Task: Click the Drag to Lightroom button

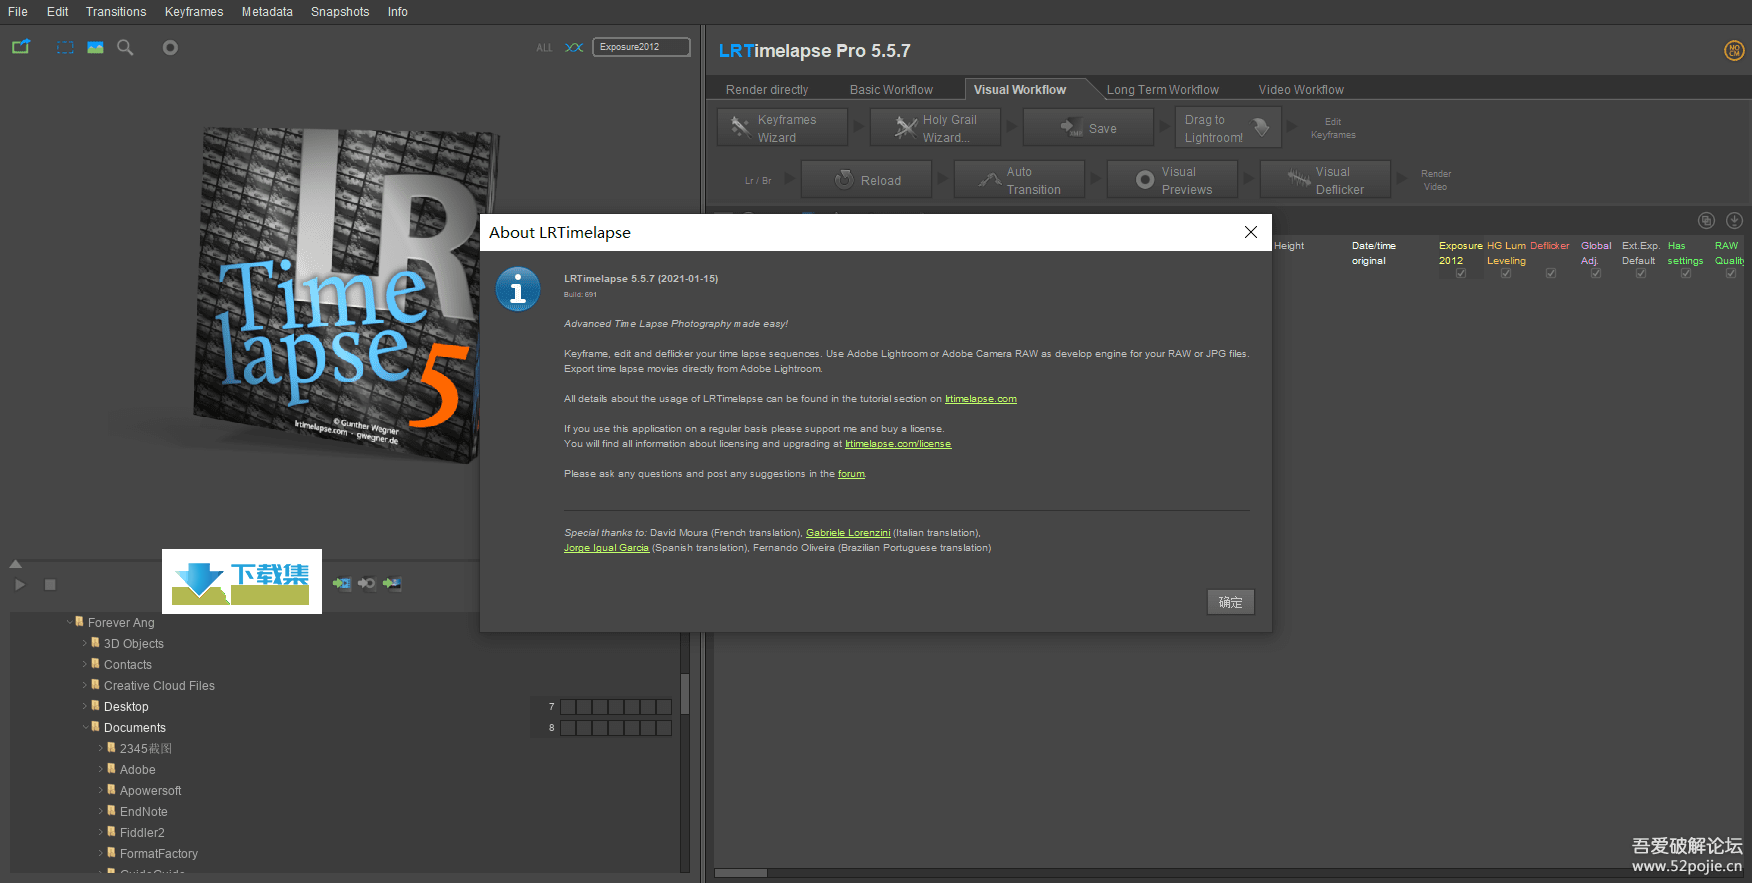Action: point(1226,128)
